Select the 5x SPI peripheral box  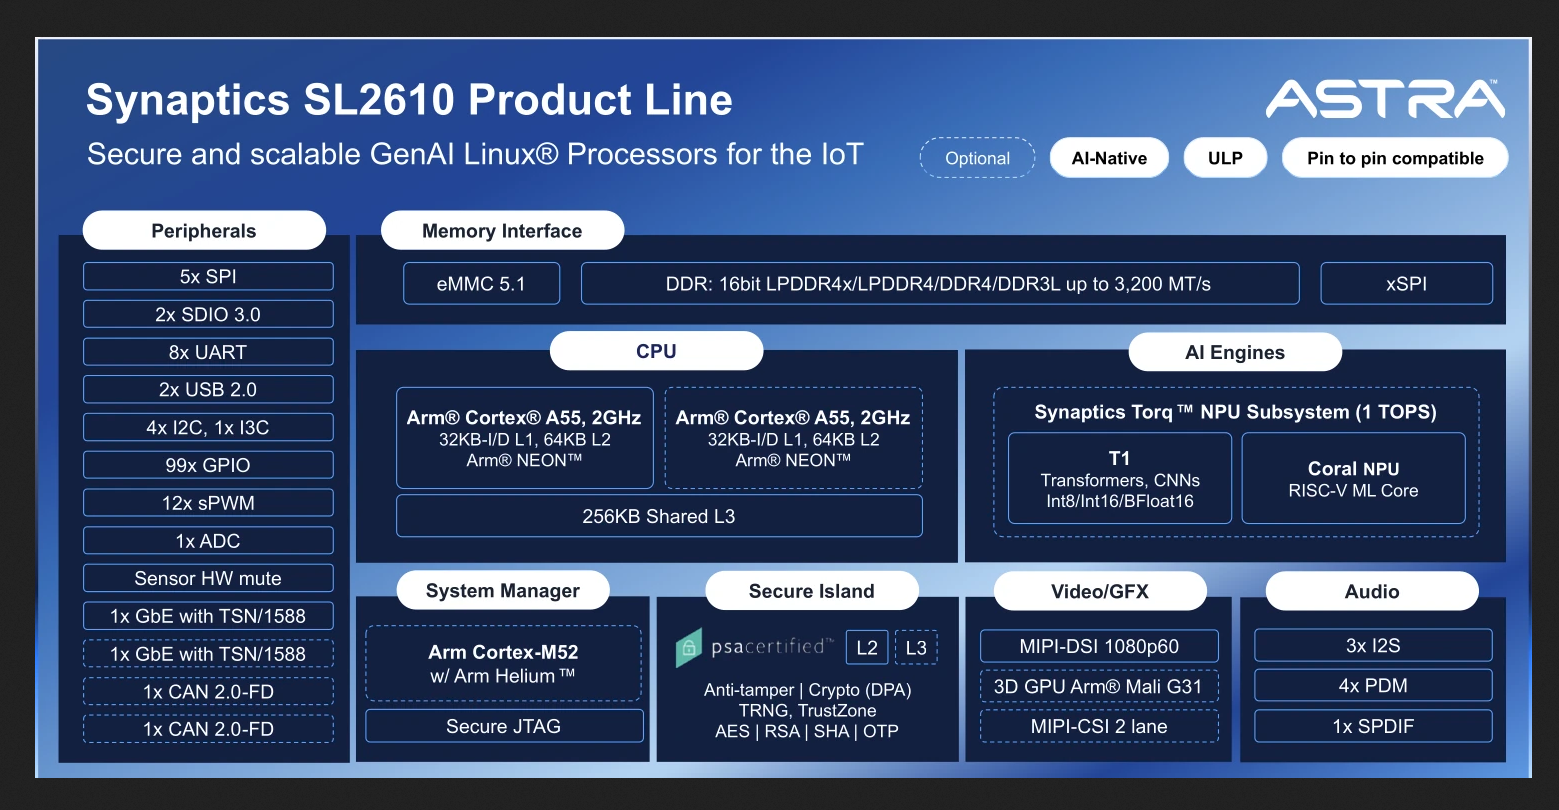(208, 276)
